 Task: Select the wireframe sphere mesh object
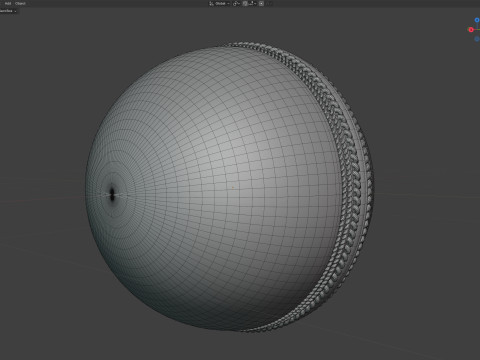pos(213,187)
